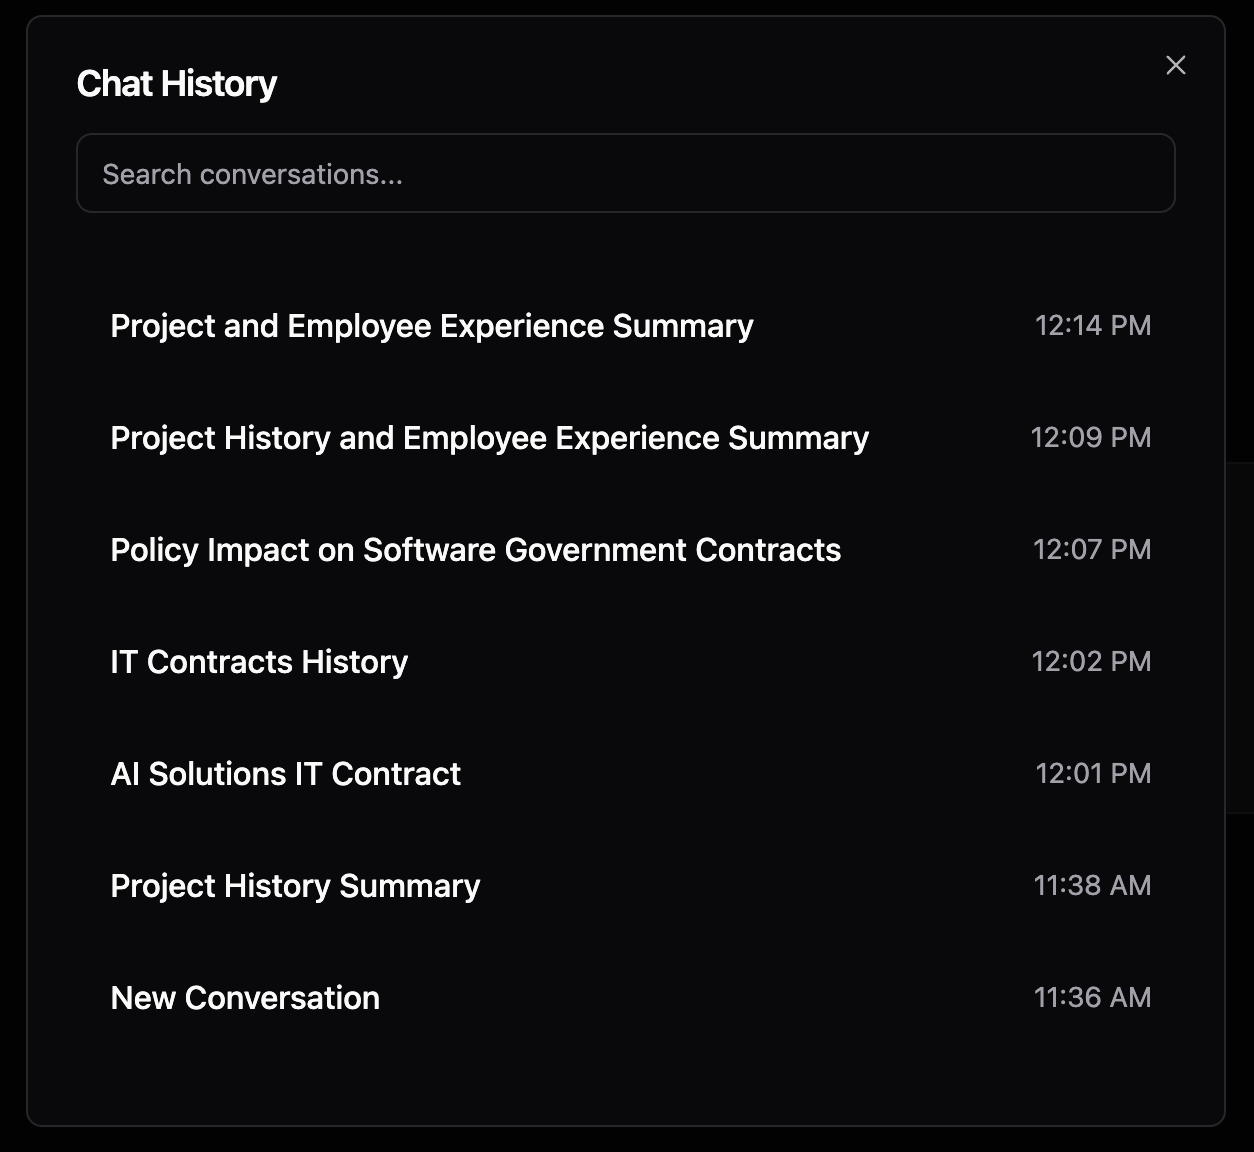Viewport: 1254px width, 1152px height.
Task: Open the AI Solutions IT Contract chat
Action: [286, 773]
